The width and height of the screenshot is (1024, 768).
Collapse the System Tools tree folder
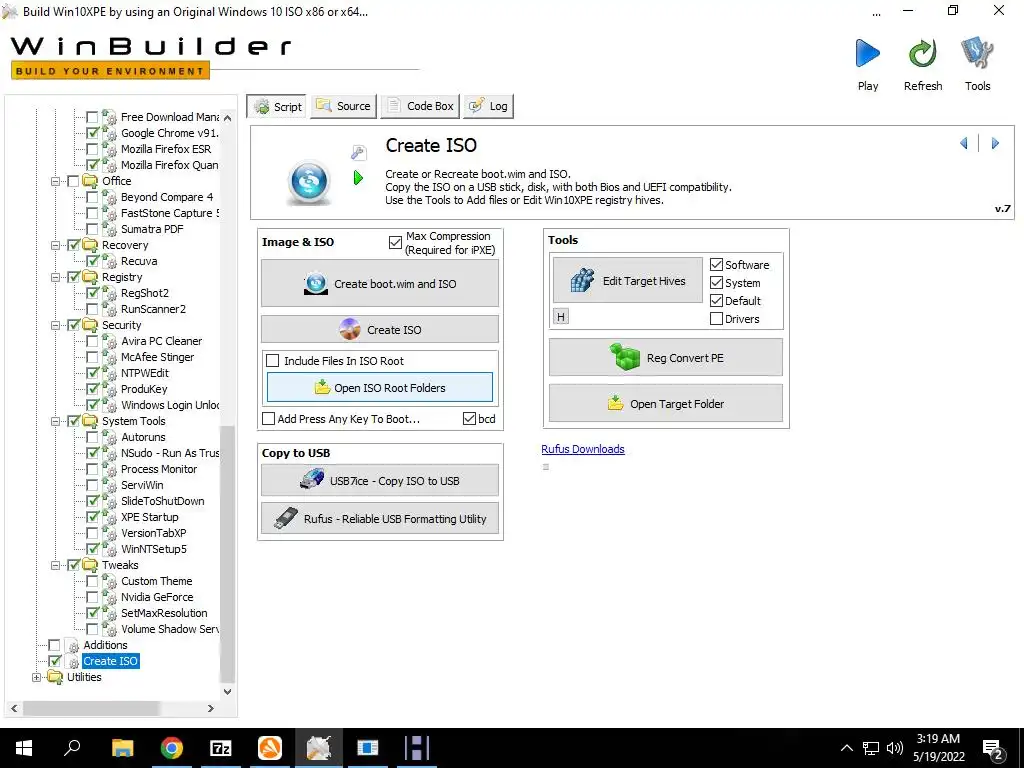click(56, 421)
